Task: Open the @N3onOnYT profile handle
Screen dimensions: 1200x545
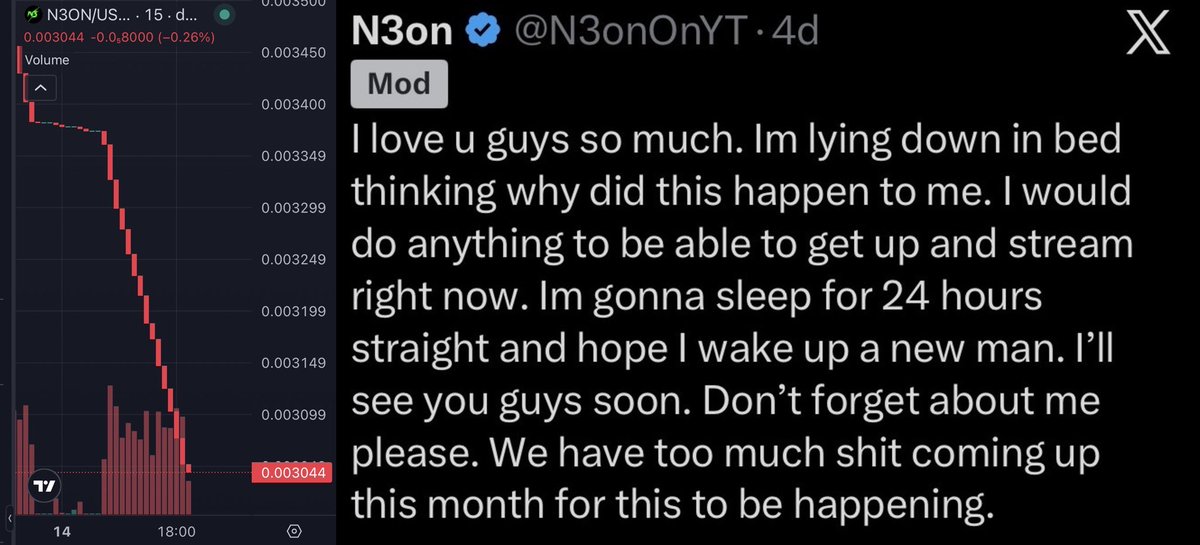Action: 630,33
